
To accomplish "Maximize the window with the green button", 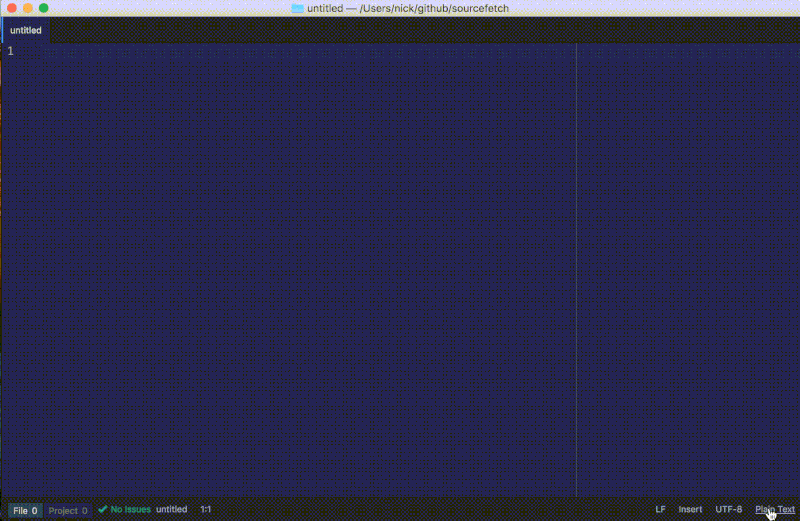I will click(43, 8).
